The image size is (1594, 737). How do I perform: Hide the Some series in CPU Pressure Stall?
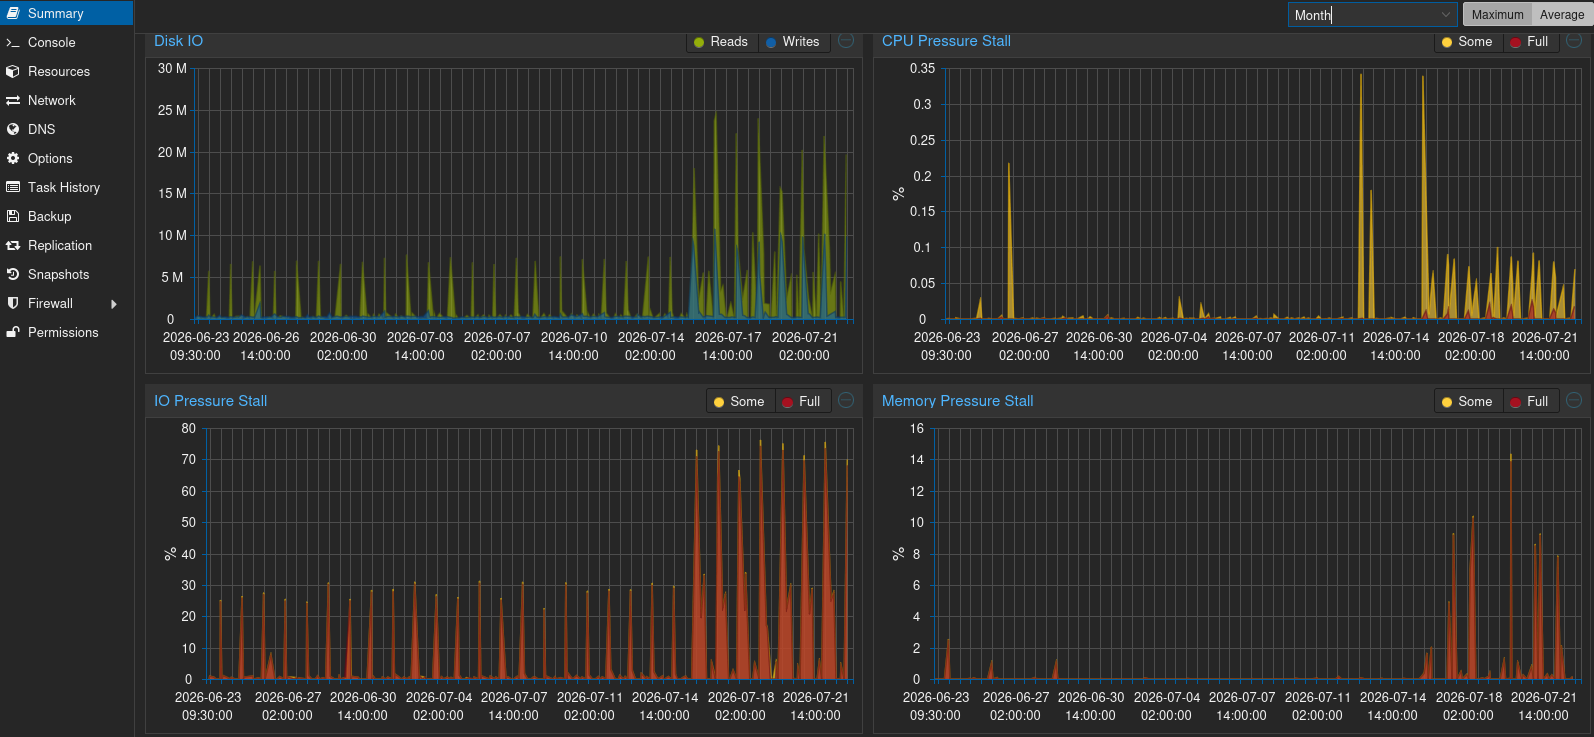(1468, 42)
